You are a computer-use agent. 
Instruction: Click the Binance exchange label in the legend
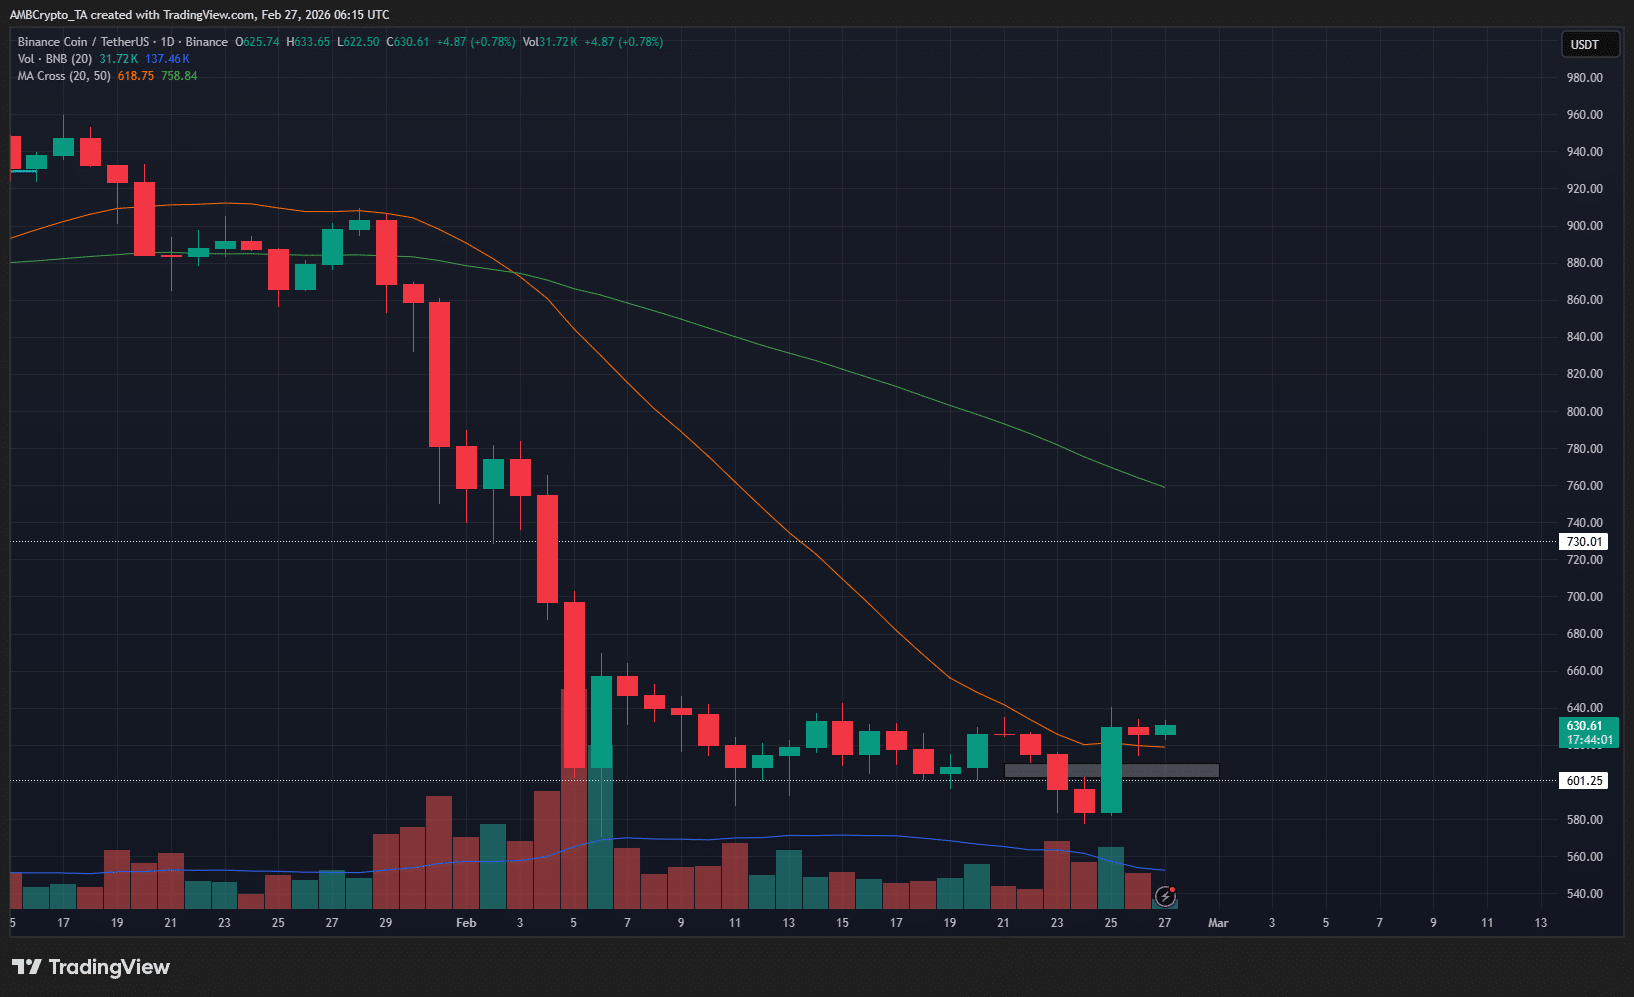[207, 42]
